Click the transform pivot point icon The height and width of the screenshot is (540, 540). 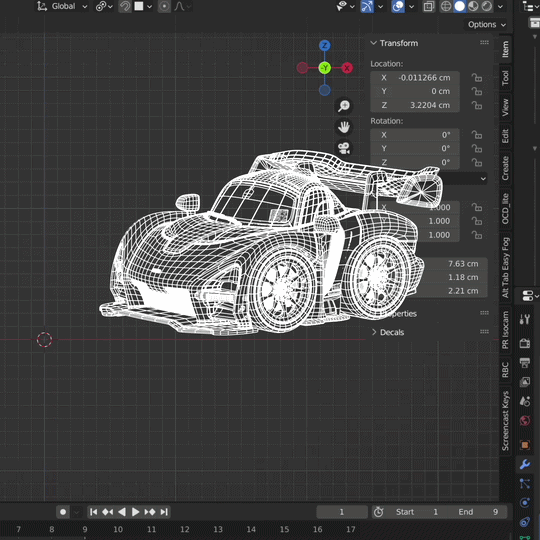coord(100,6)
